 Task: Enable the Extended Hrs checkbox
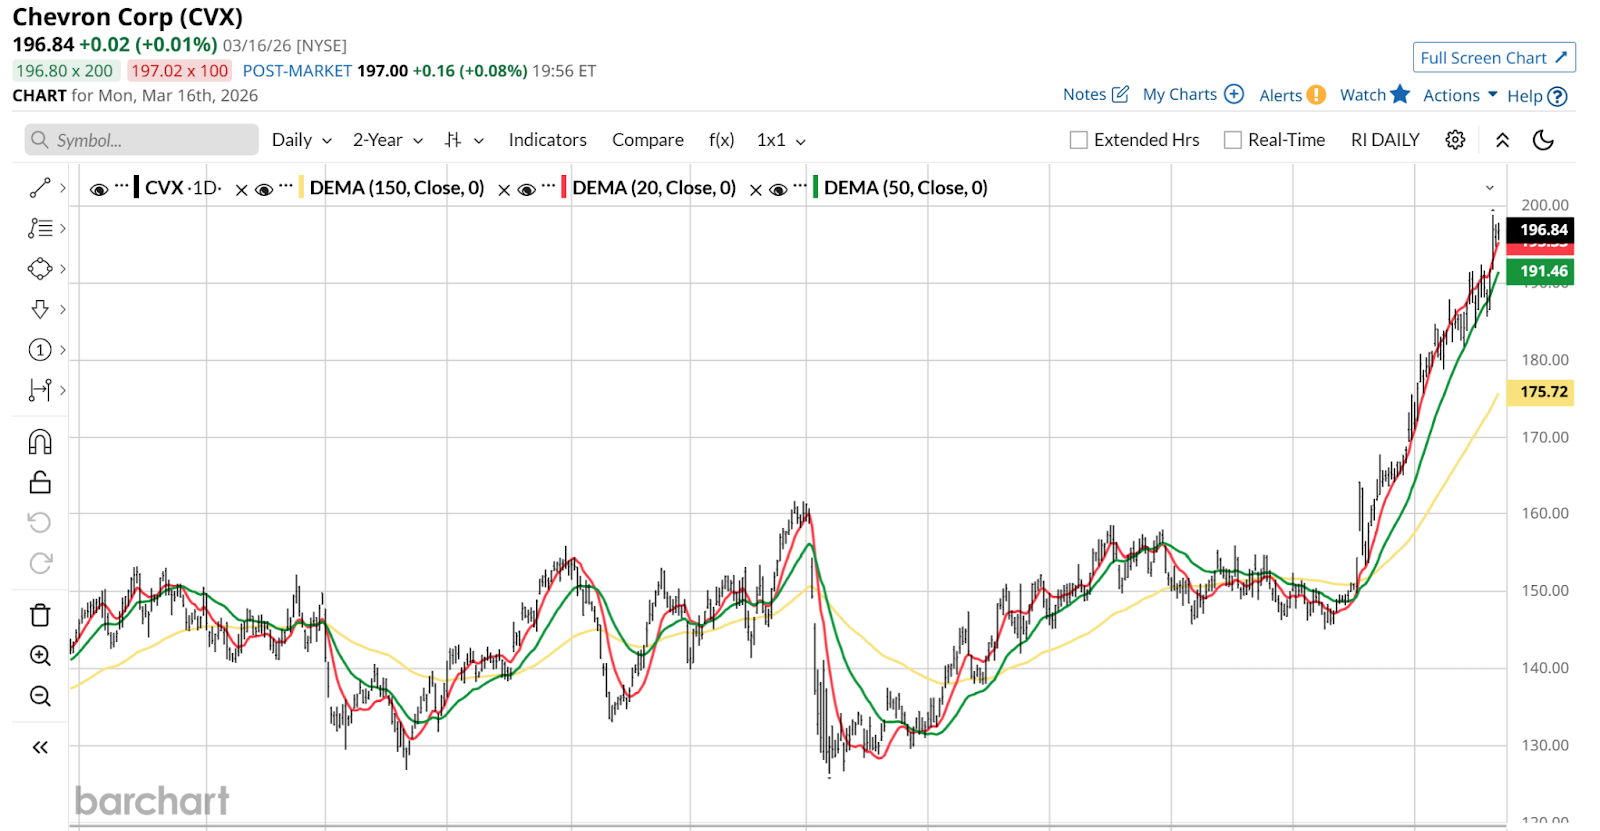click(1078, 140)
